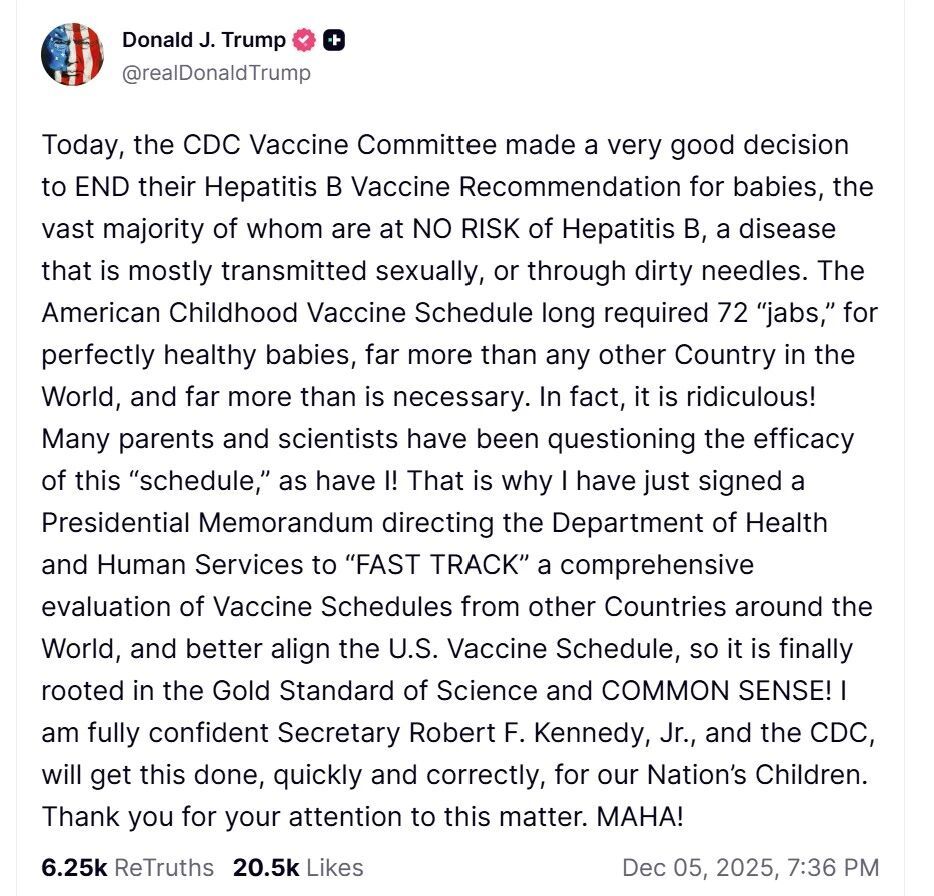Viewport: 934px width, 896px height.
Task: View the 20.5k Likes list
Action: click(x=298, y=867)
